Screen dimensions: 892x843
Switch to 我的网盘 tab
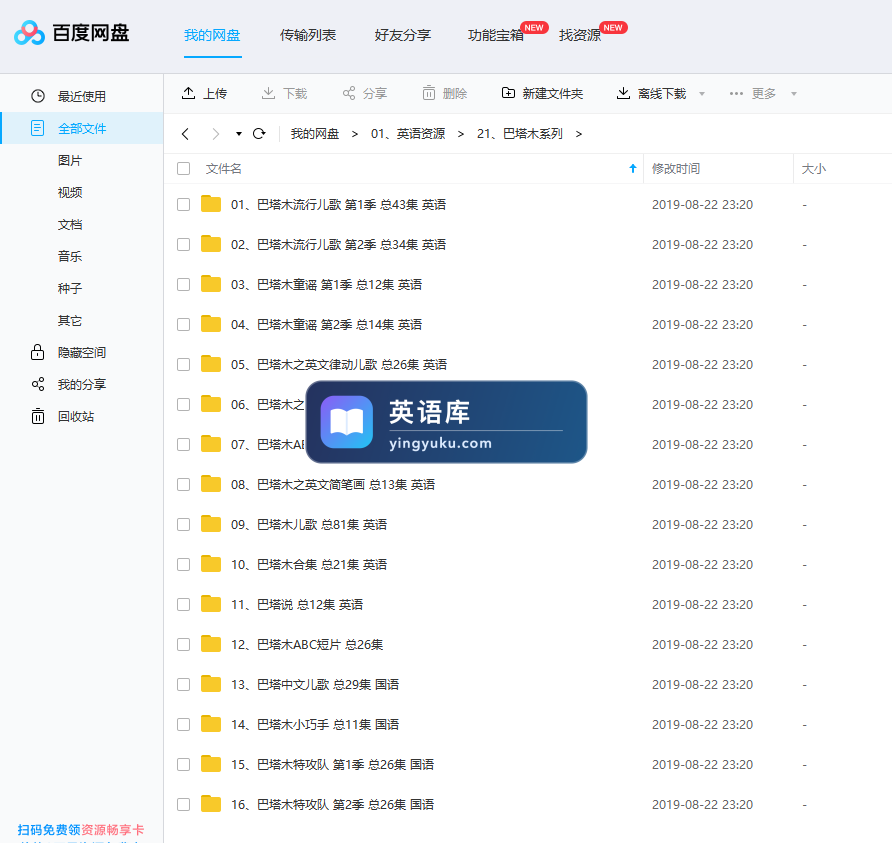coord(212,35)
